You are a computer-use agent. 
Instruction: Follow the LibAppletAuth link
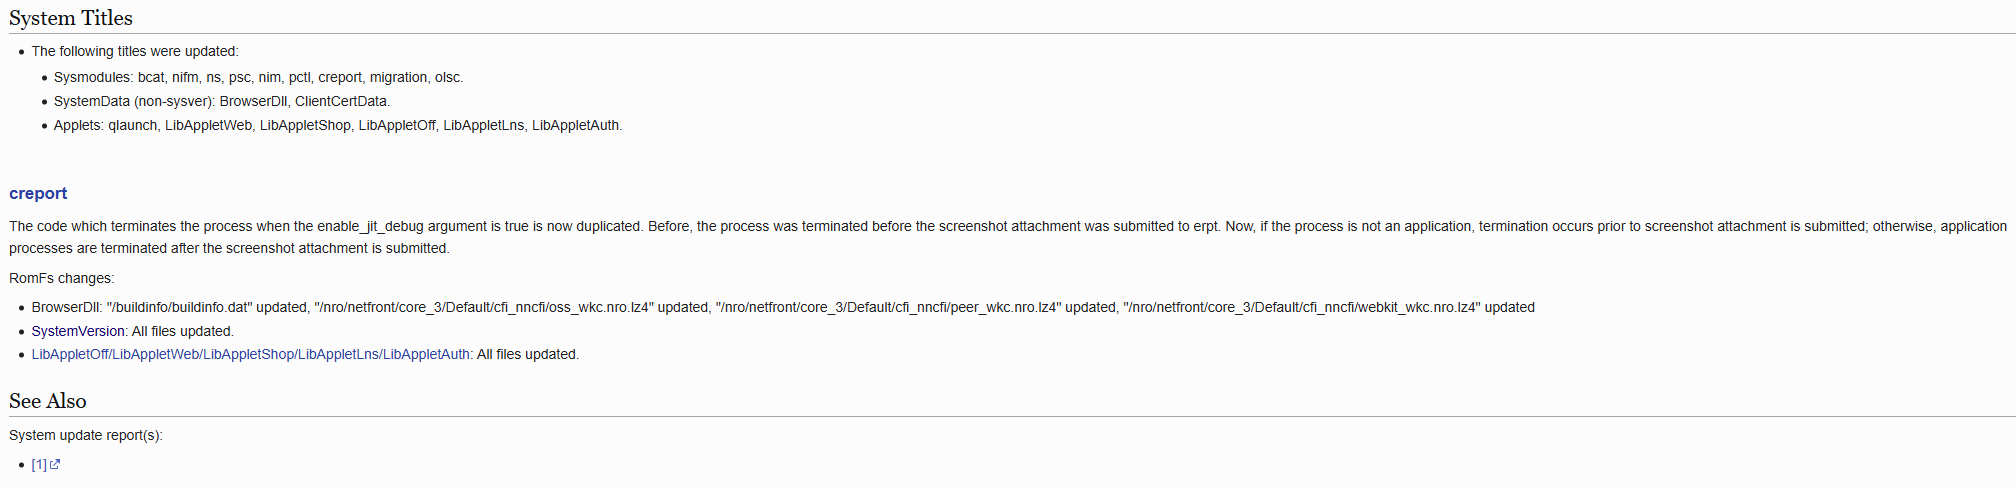[x=426, y=354]
